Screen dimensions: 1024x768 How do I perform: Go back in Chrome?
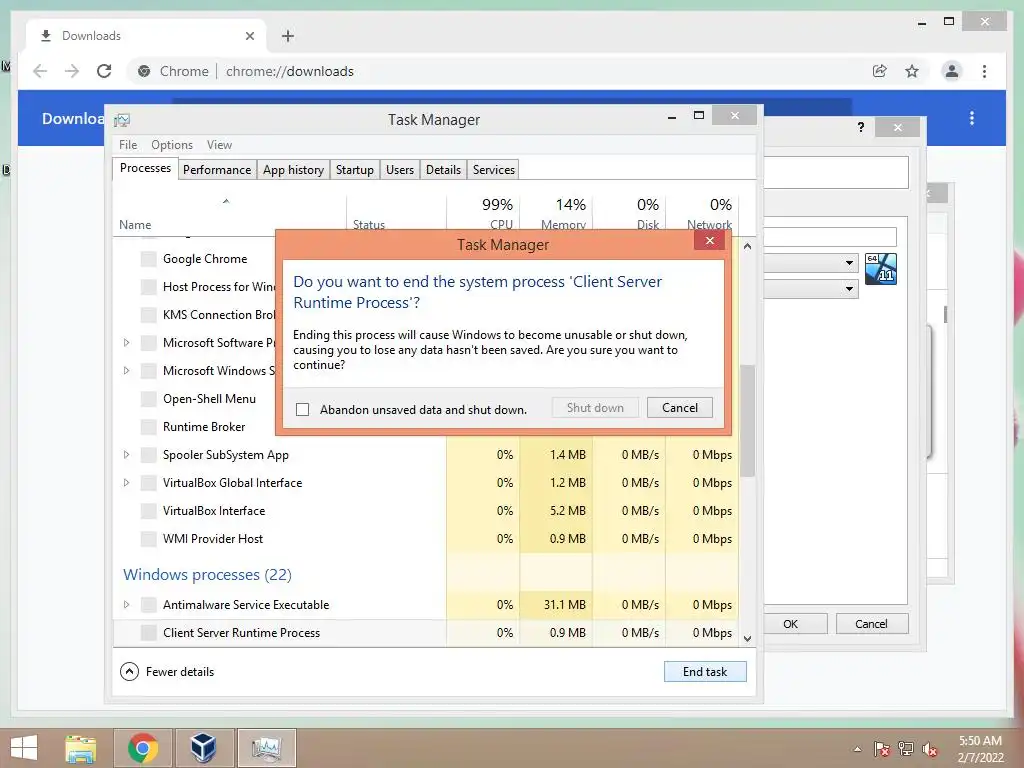coord(40,71)
